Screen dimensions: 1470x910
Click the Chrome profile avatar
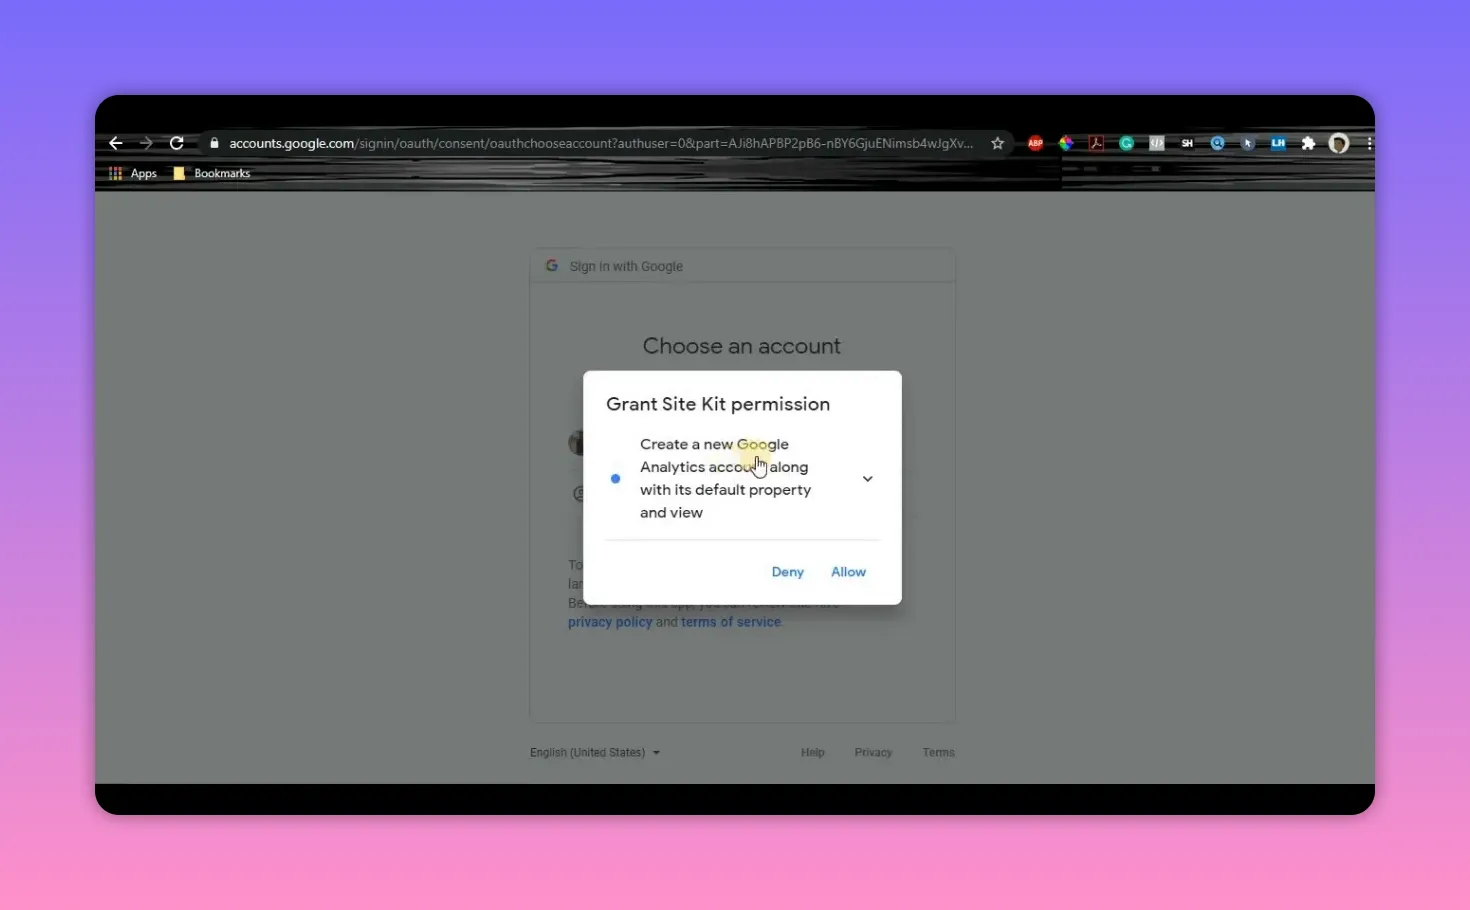tap(1338, 143)
